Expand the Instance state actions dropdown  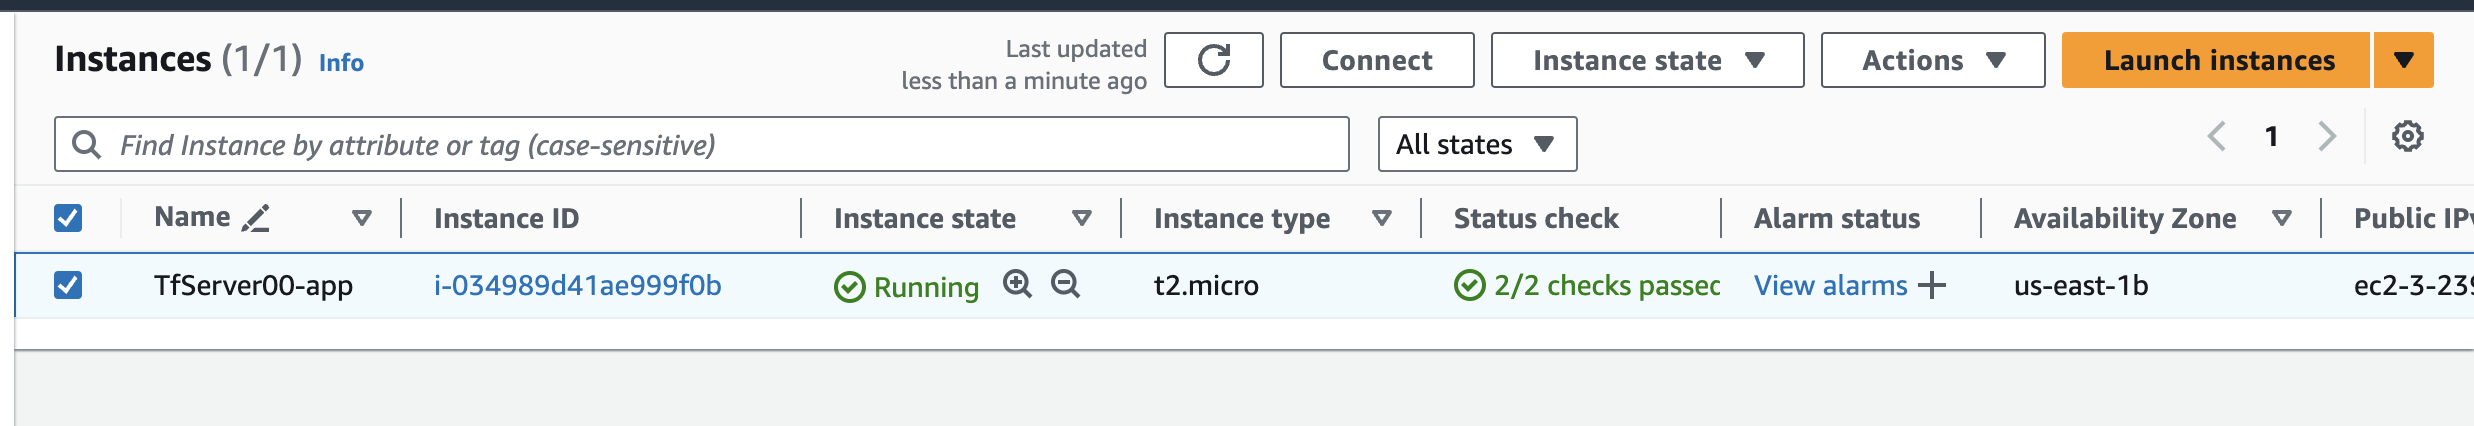[1647, 61]
